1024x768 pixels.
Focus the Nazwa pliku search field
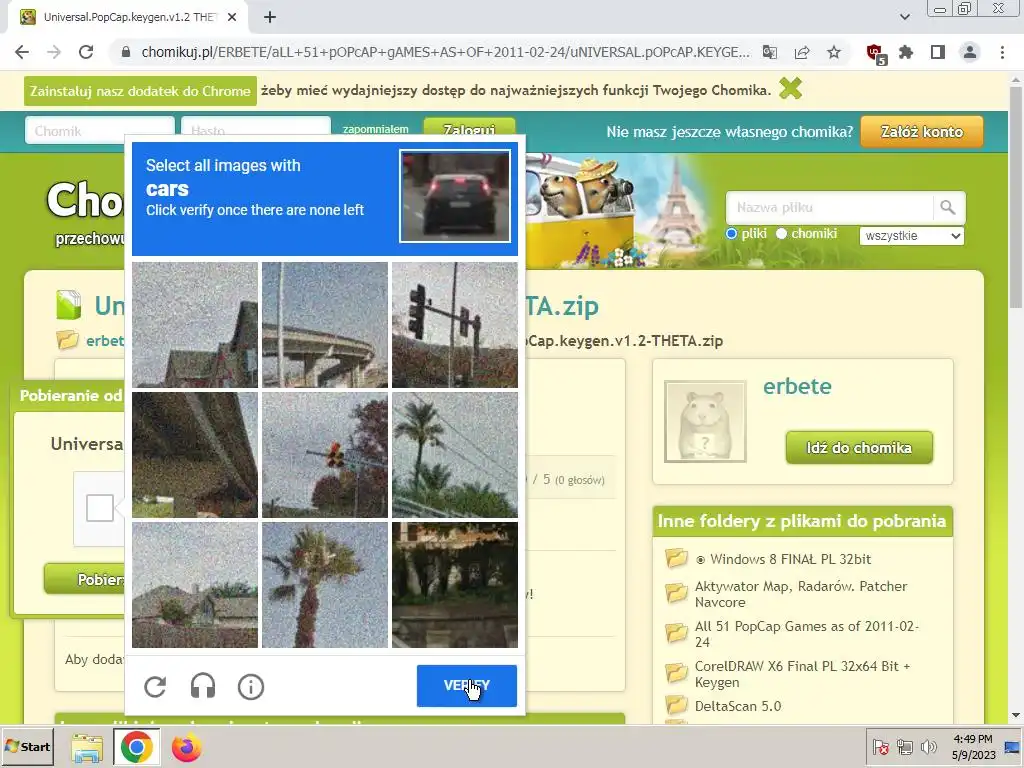pyautogui.click(x=829, y=208)
